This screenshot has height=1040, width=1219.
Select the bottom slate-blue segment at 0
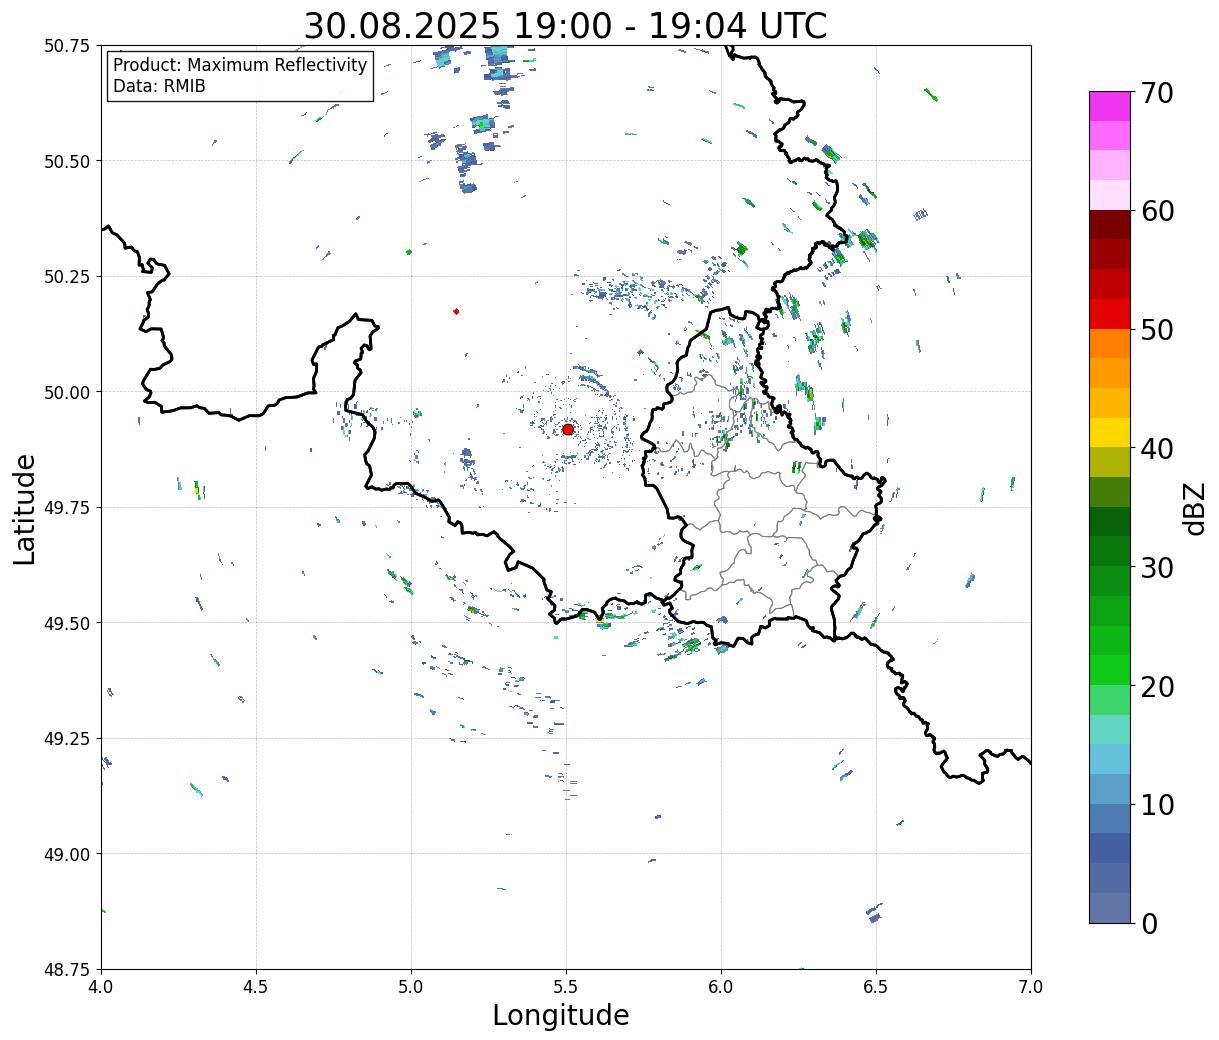coord(1110,908)
